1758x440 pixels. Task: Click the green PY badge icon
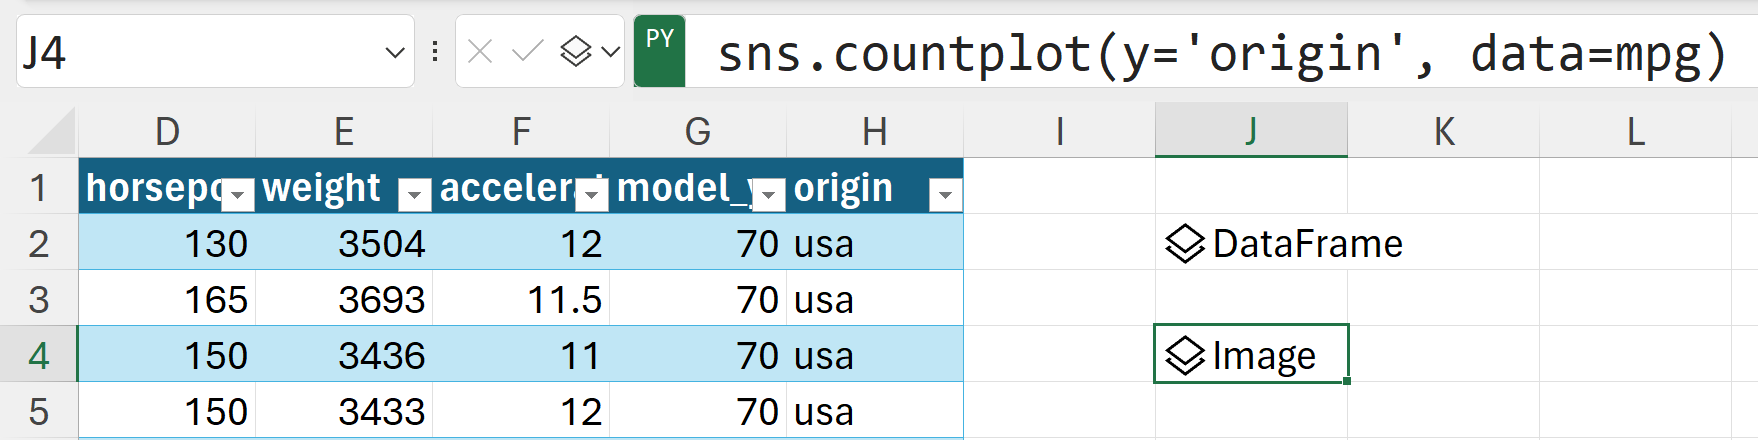[659, 50]
